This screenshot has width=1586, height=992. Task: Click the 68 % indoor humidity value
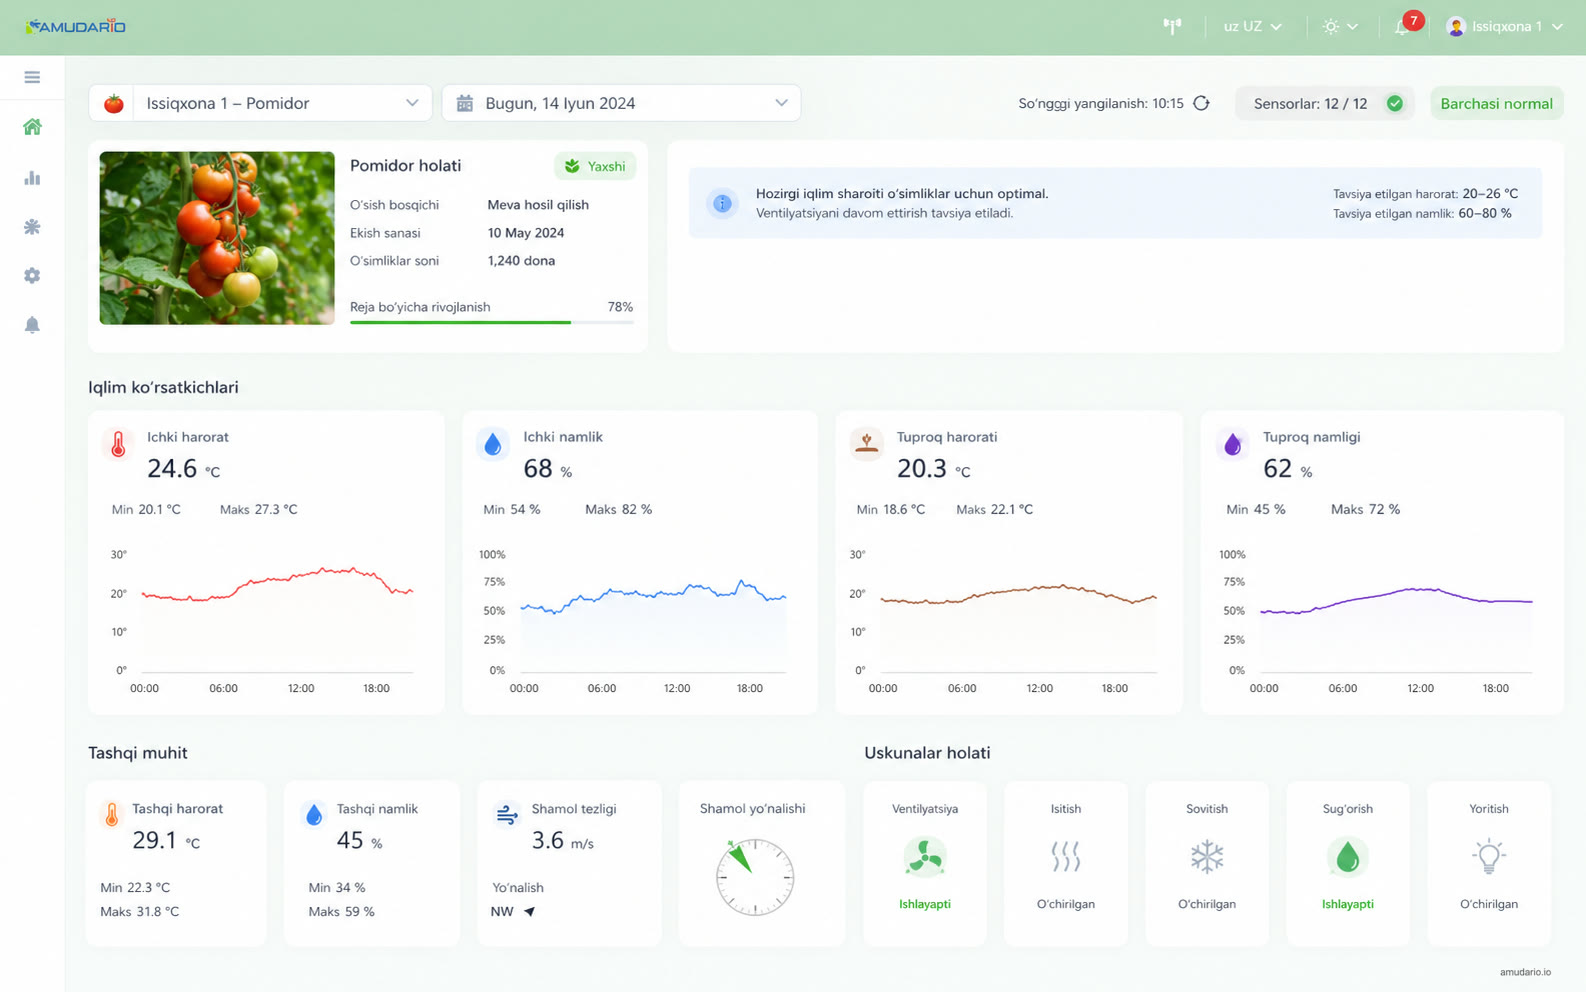pyautogui.click(x=547, y=469)
